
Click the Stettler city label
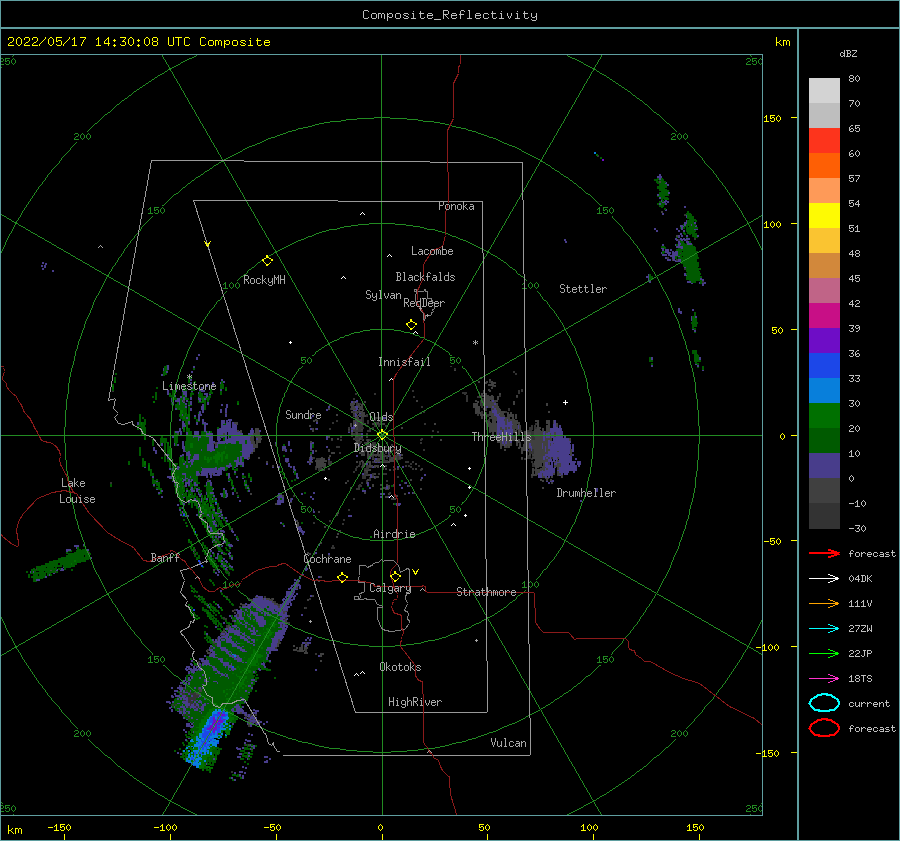click(x=583, y=289)
